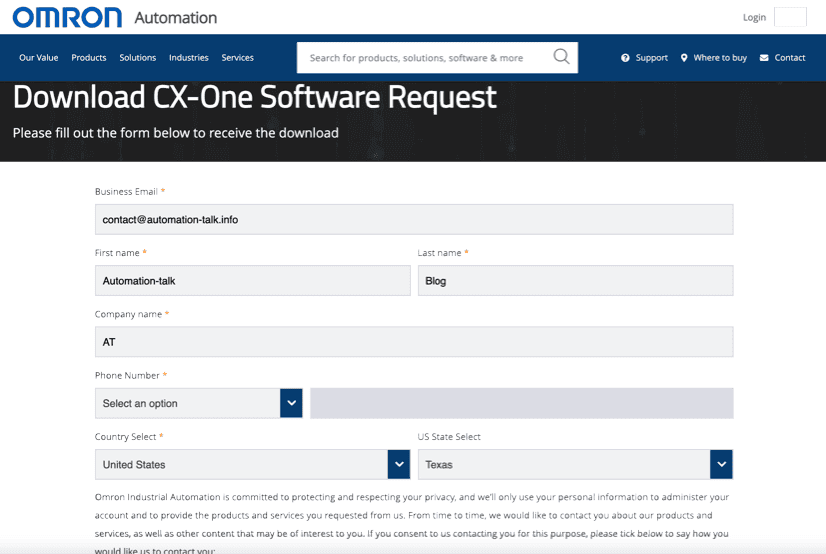Click the US State Select label
The image size is (826, 554).
tap(449, 437)
